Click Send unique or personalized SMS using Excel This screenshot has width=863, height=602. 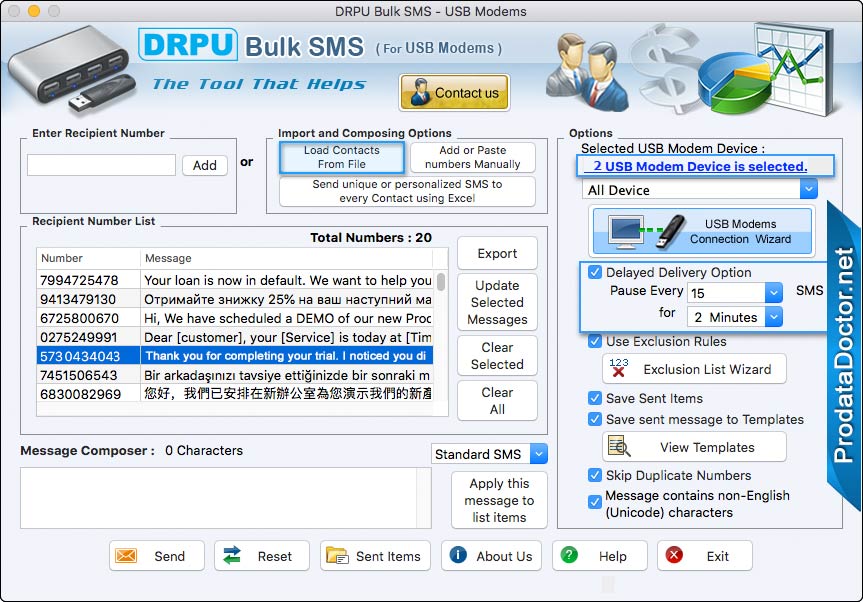[x=407, y=191]
